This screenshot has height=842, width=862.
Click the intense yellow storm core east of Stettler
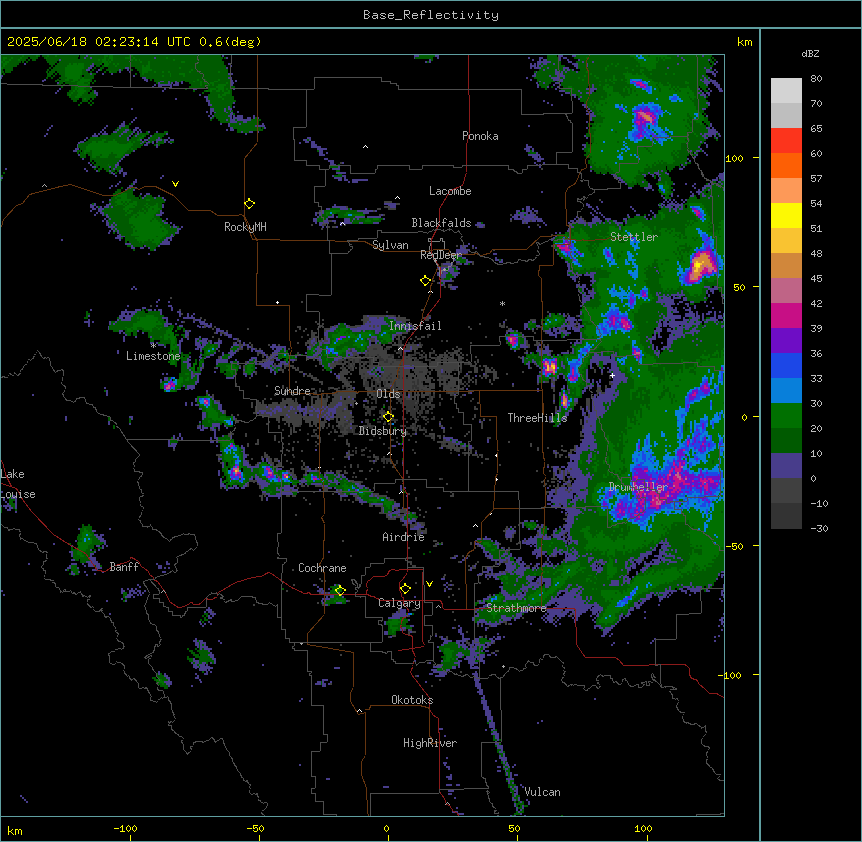698,266
